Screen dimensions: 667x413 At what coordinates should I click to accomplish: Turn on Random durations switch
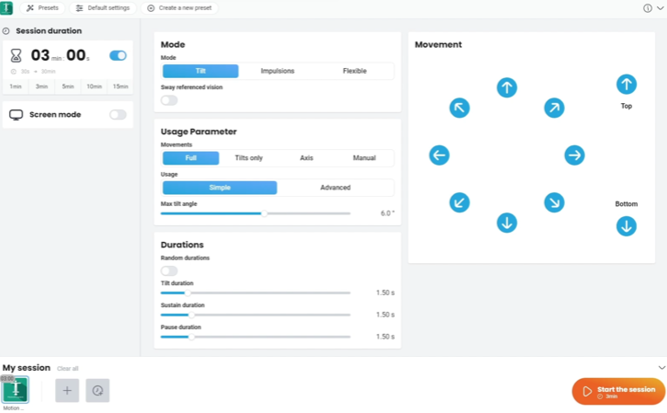tap(169, 271)
